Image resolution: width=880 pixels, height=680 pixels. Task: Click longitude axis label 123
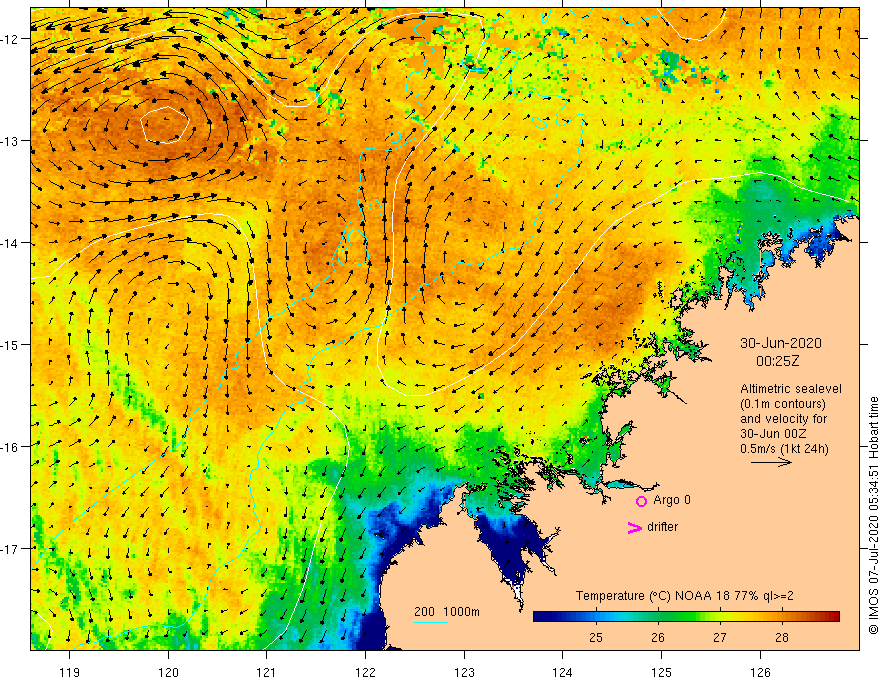pos(464,672)
